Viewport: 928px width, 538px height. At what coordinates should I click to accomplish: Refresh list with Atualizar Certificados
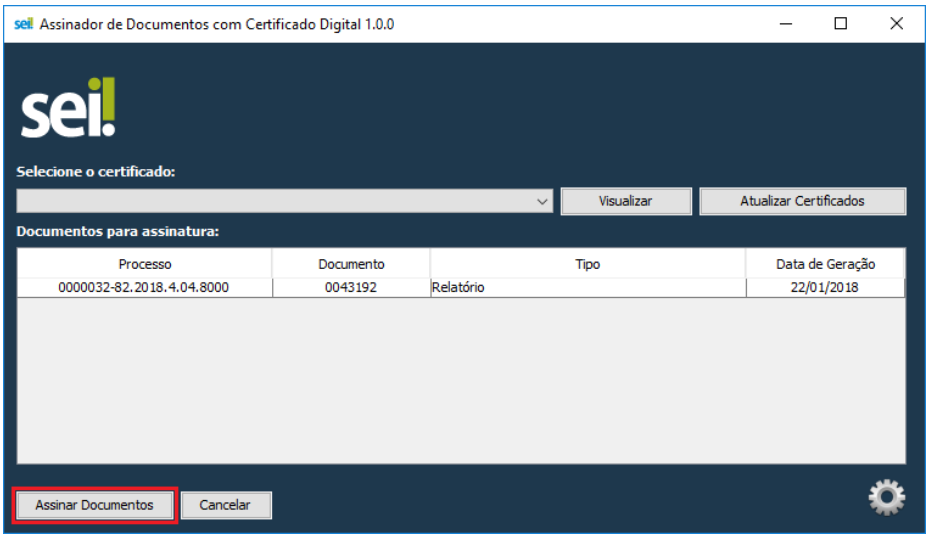pos(802,201)
